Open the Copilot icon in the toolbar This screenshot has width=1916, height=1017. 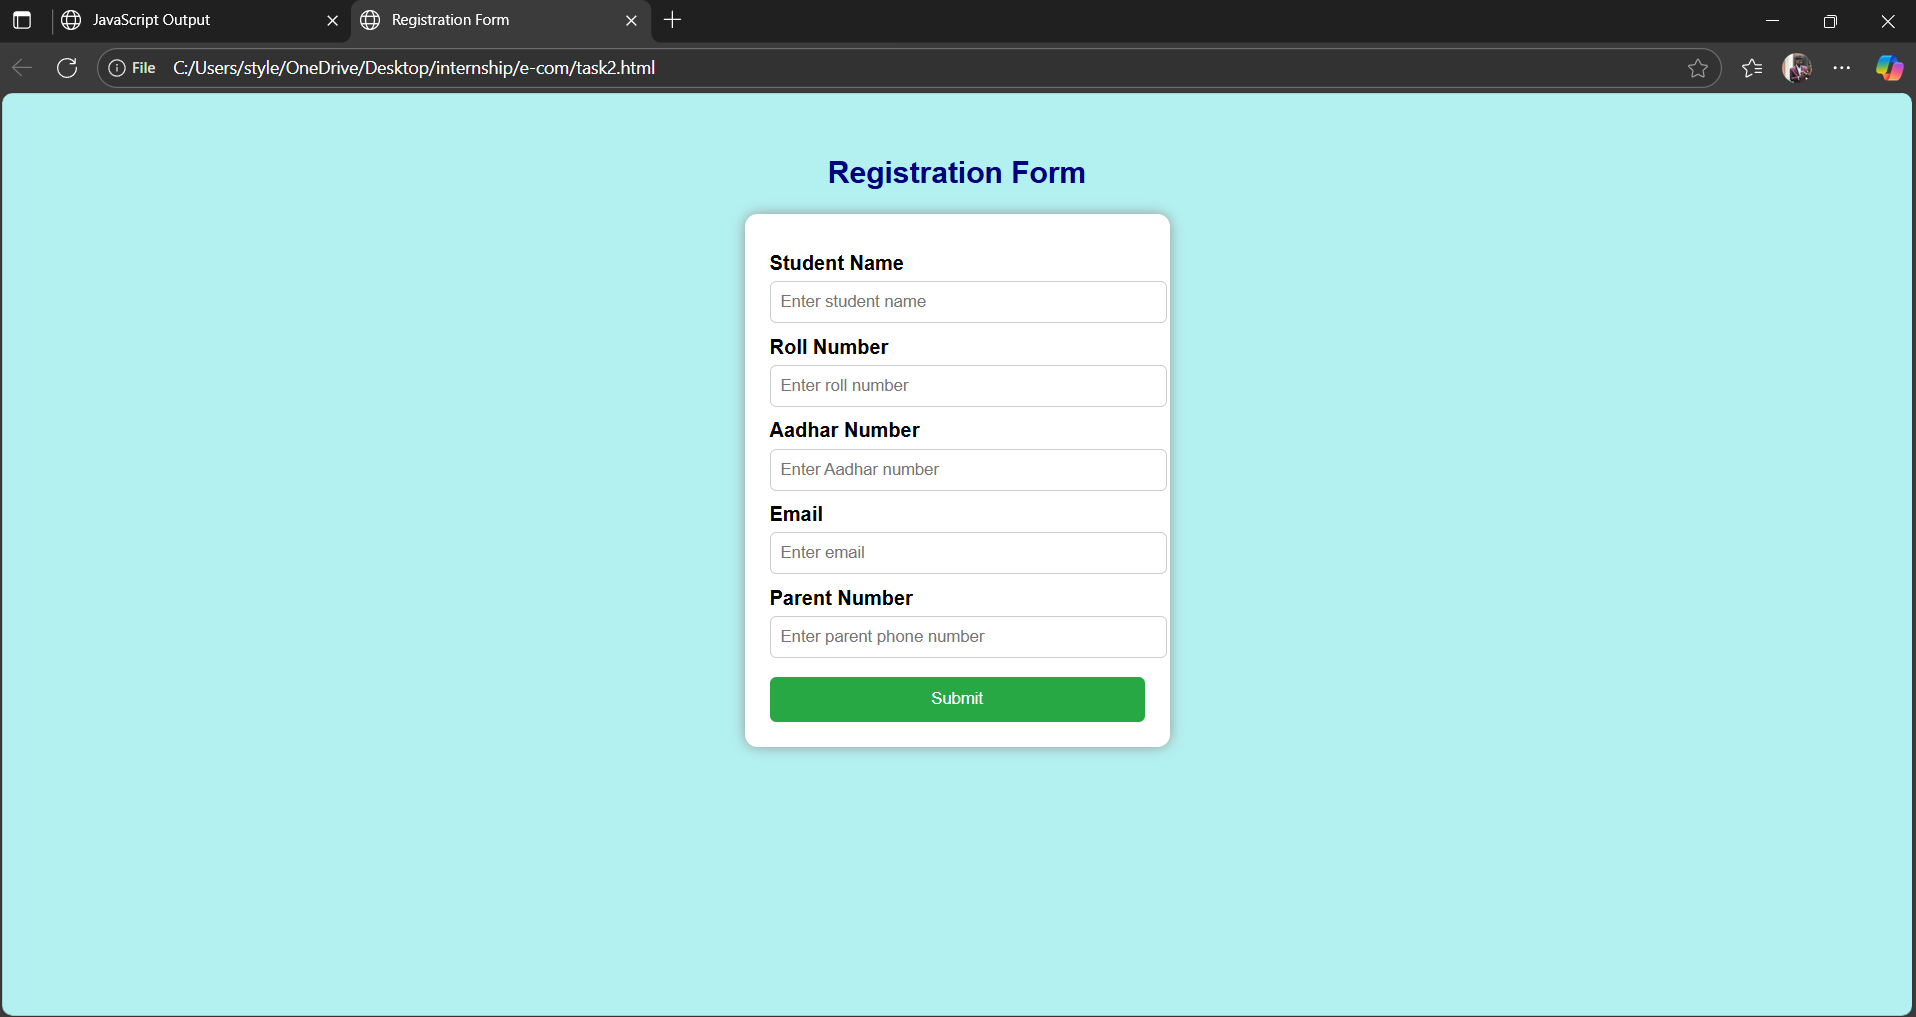1889,67
